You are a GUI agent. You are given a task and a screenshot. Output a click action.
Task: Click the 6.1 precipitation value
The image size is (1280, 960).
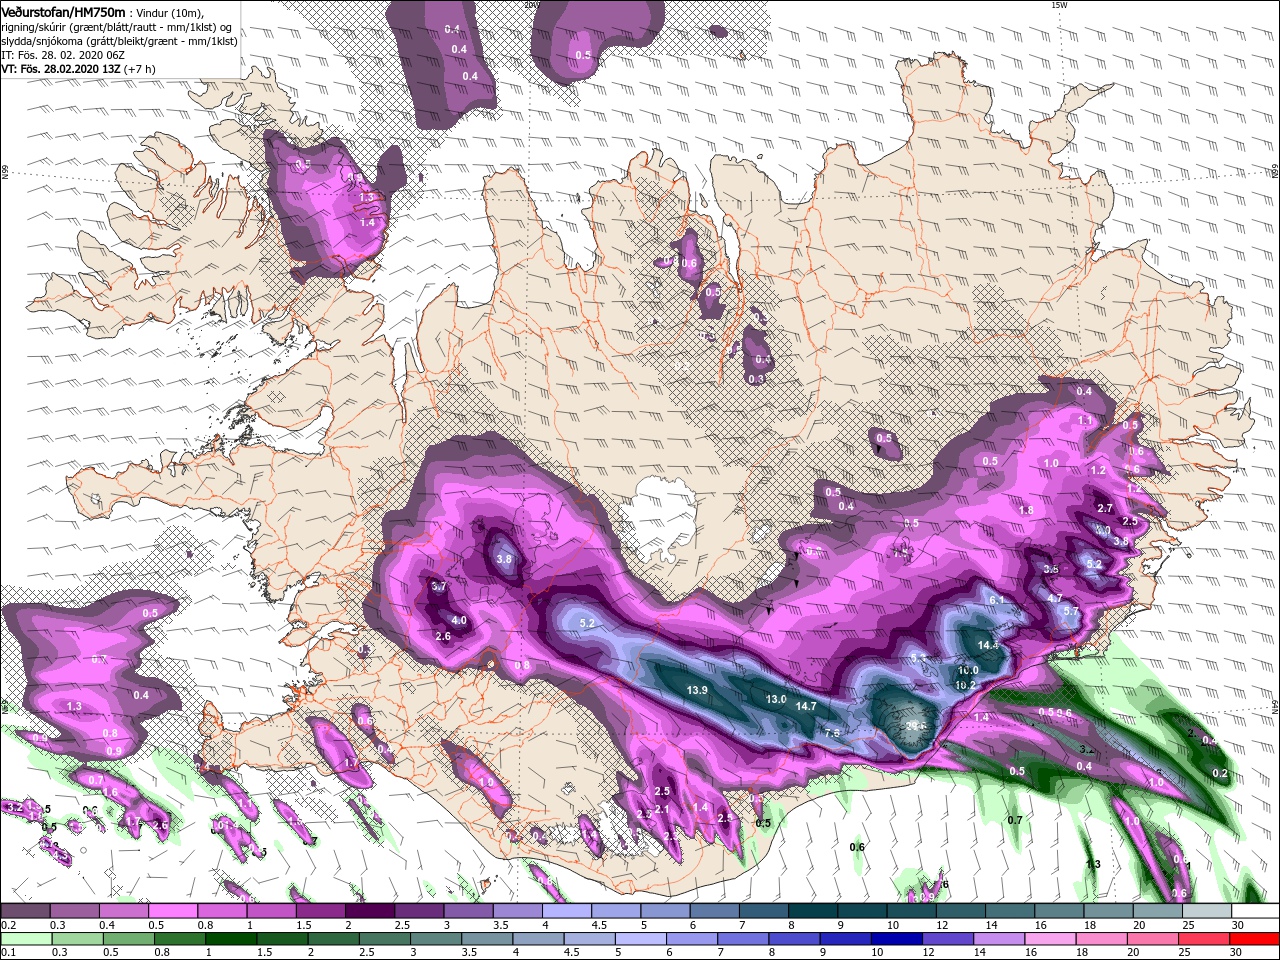tap(997, 599)
